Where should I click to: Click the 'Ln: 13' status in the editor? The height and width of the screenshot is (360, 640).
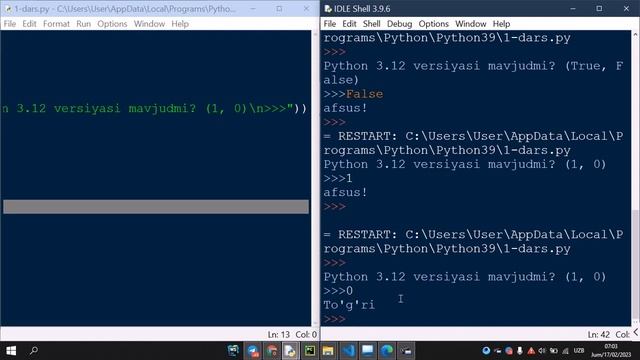click(279, 335)
